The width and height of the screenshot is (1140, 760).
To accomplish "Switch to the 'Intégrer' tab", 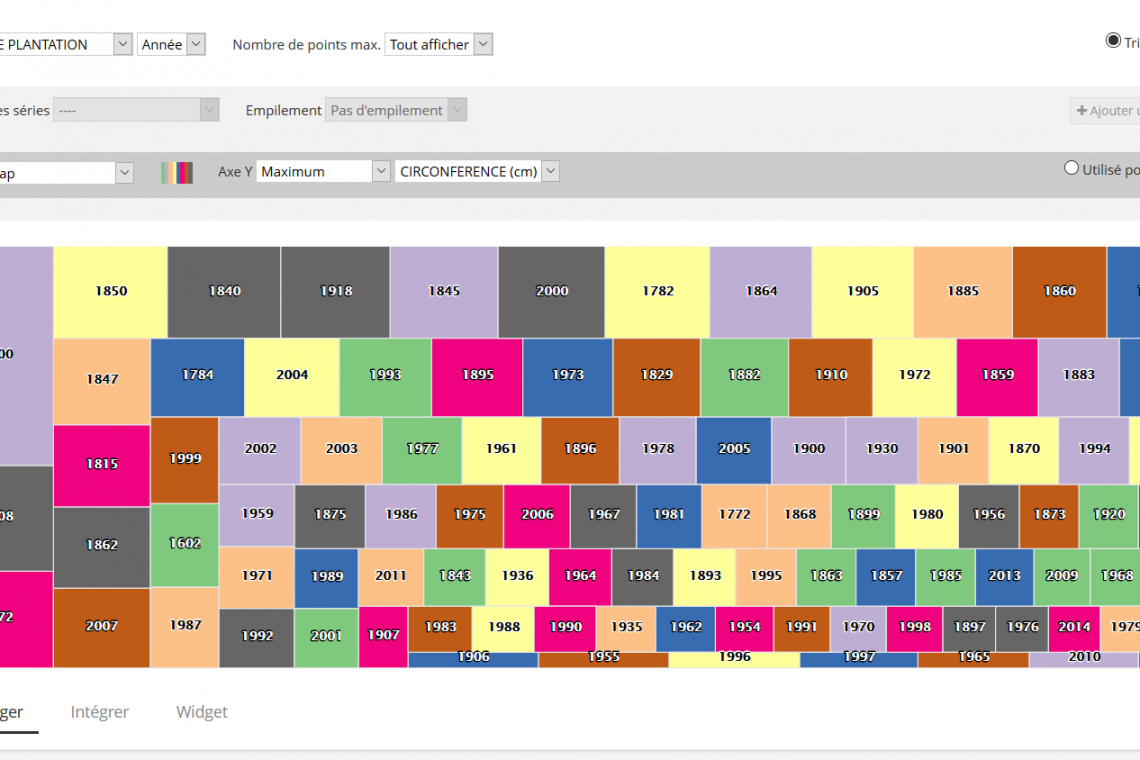I will (x=100, y=712).
